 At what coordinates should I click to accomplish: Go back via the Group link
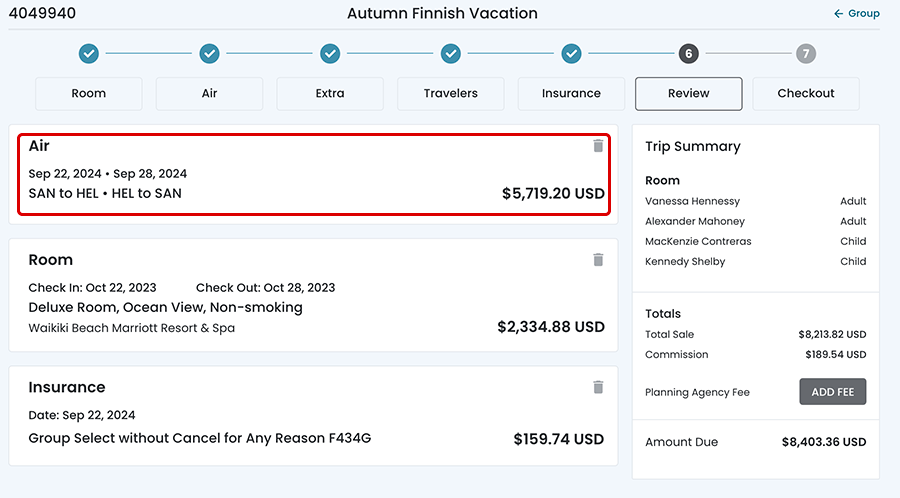pos(857,14)
